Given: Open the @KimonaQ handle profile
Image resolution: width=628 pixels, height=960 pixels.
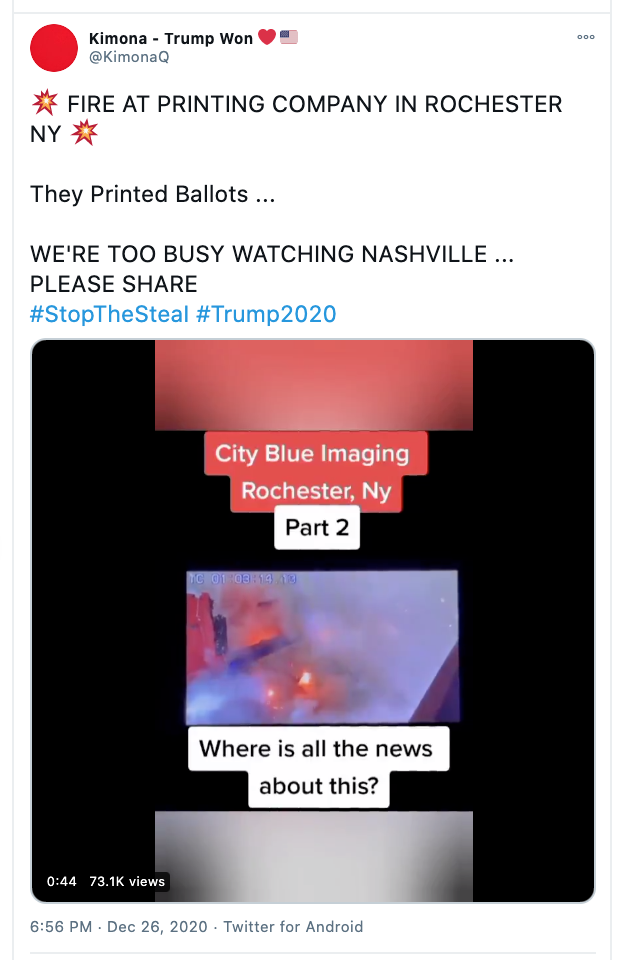Looking at the screenshot, I should point(129,57).
